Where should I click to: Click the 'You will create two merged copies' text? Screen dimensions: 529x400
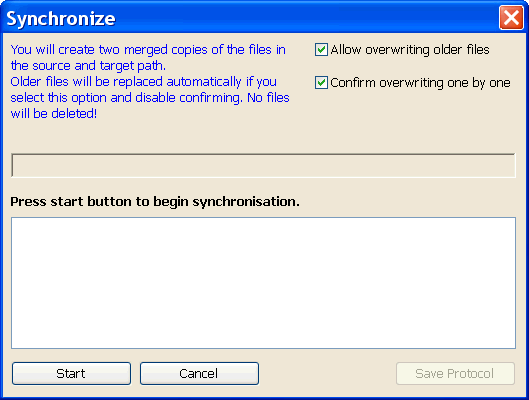(x=148, y=50)
